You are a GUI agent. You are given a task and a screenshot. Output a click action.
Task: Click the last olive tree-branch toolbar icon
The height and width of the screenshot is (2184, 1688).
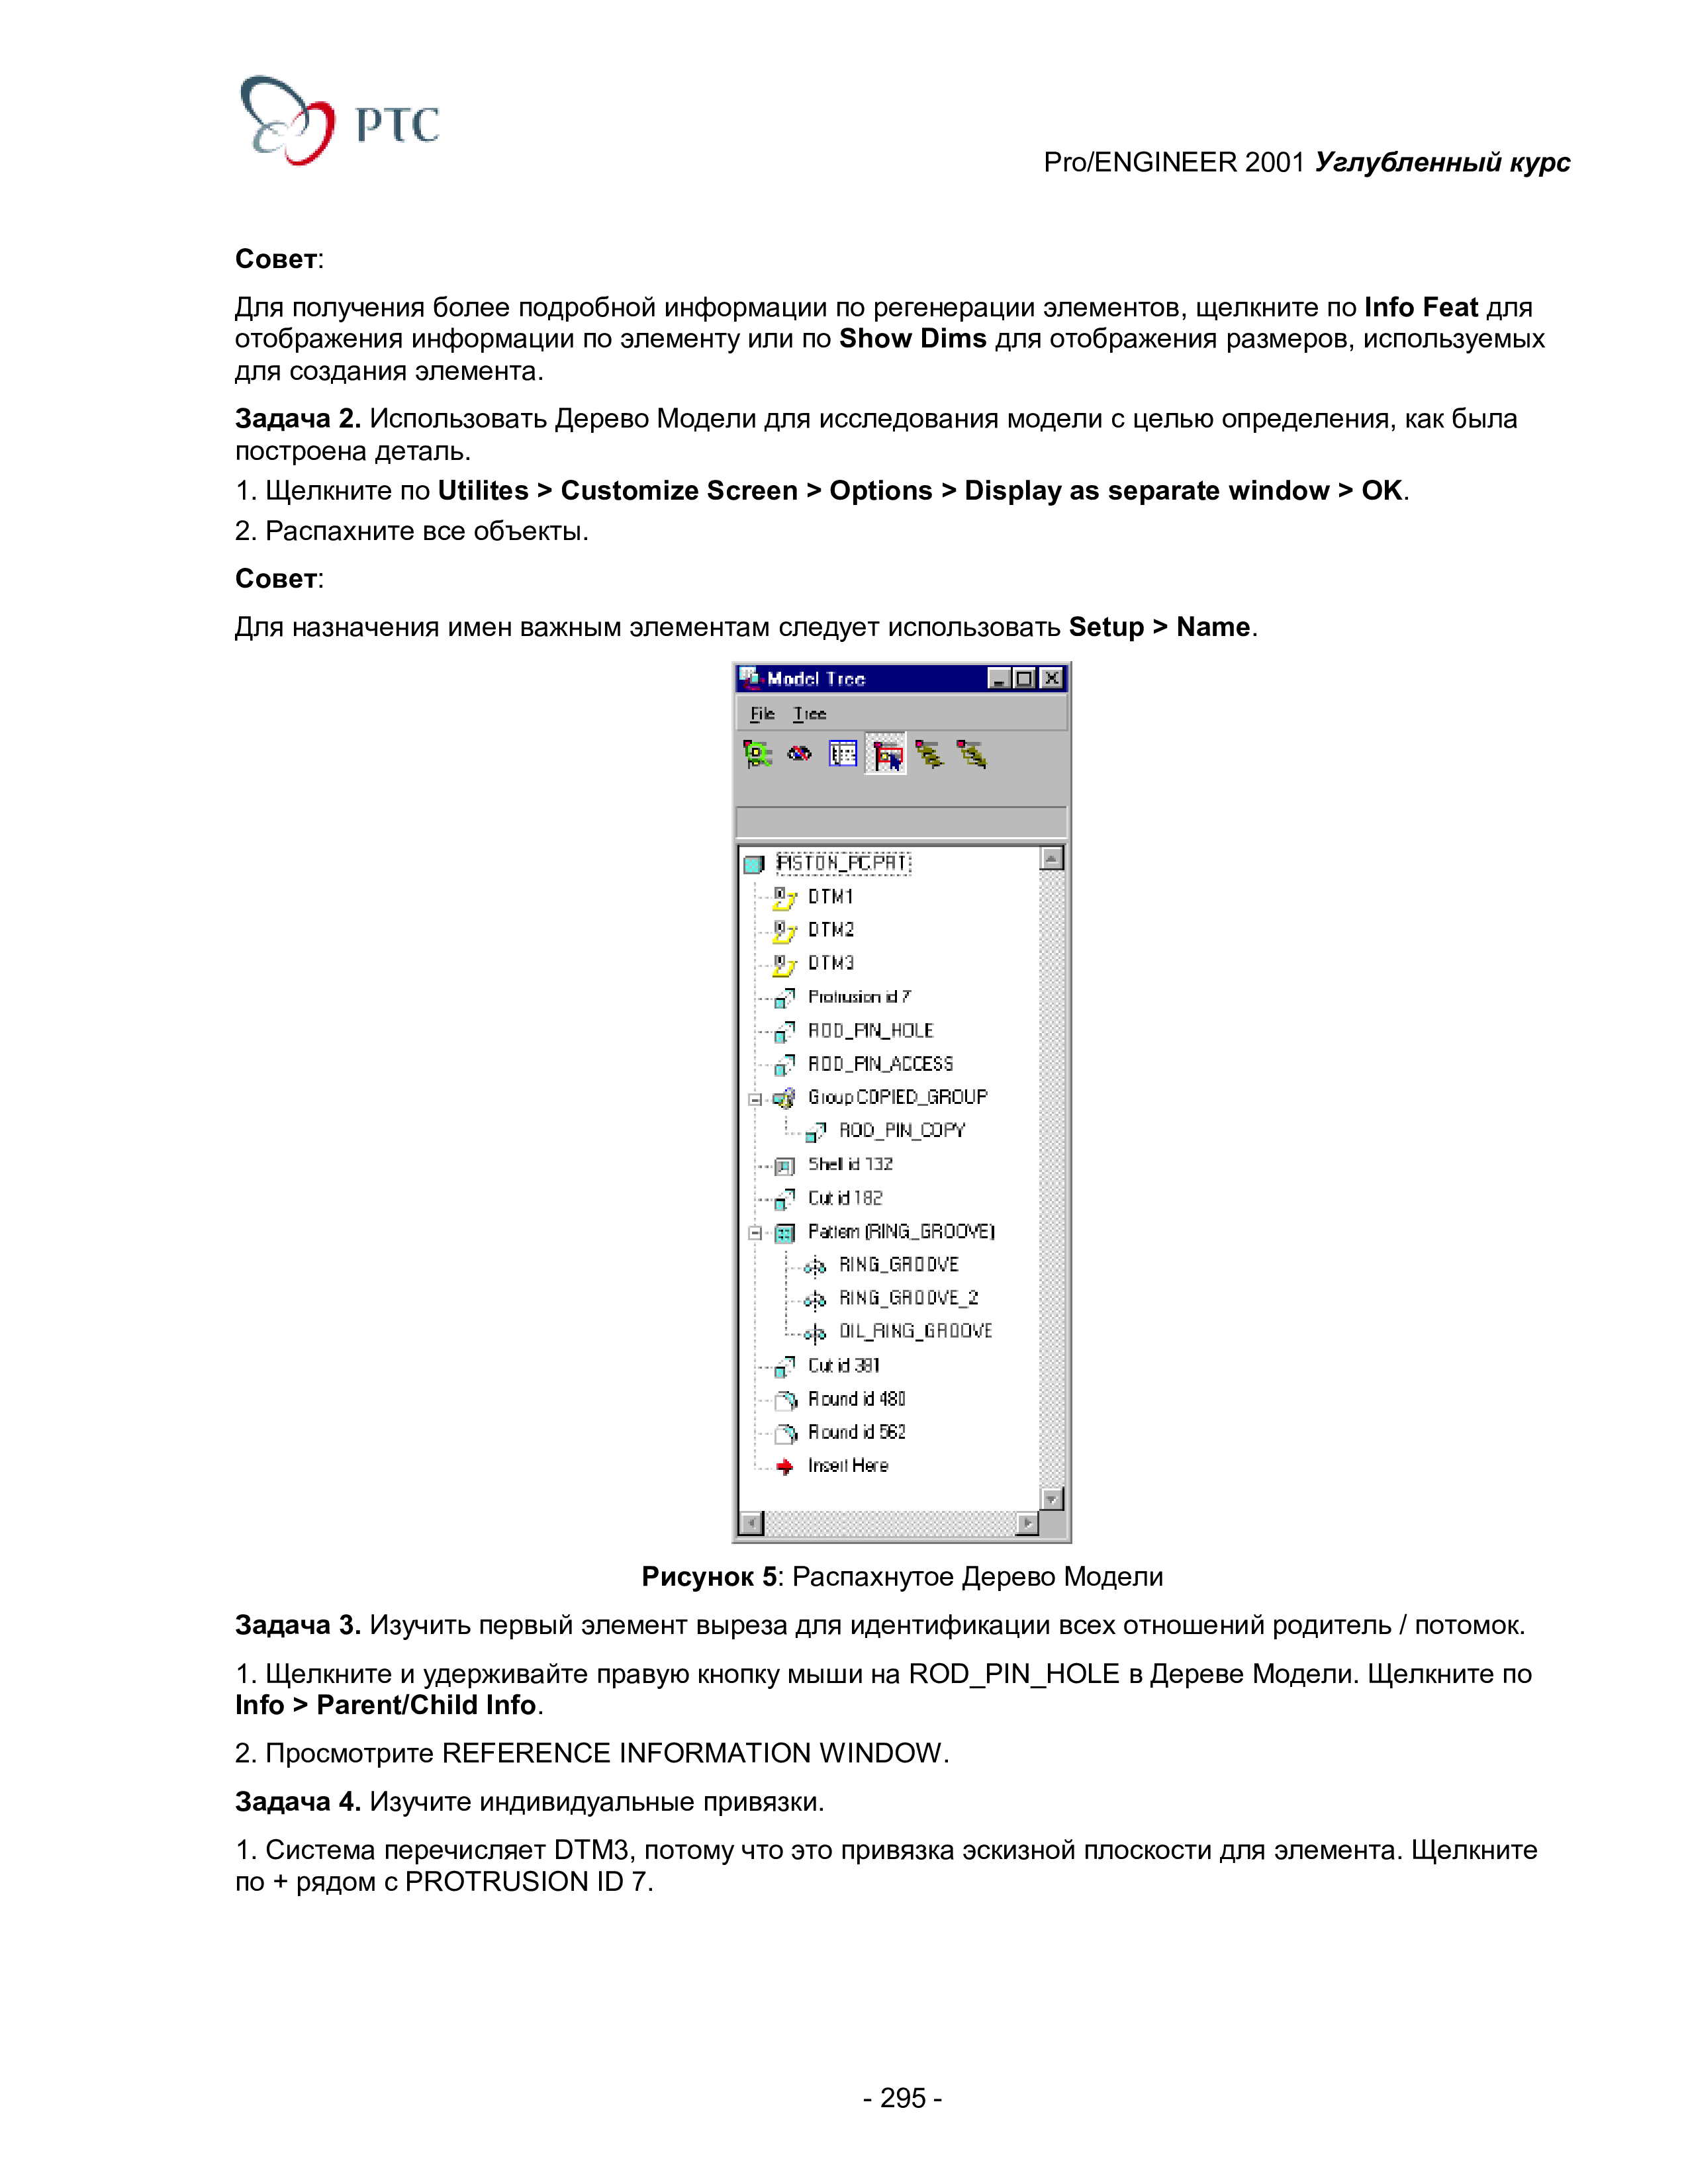[971, 754]
